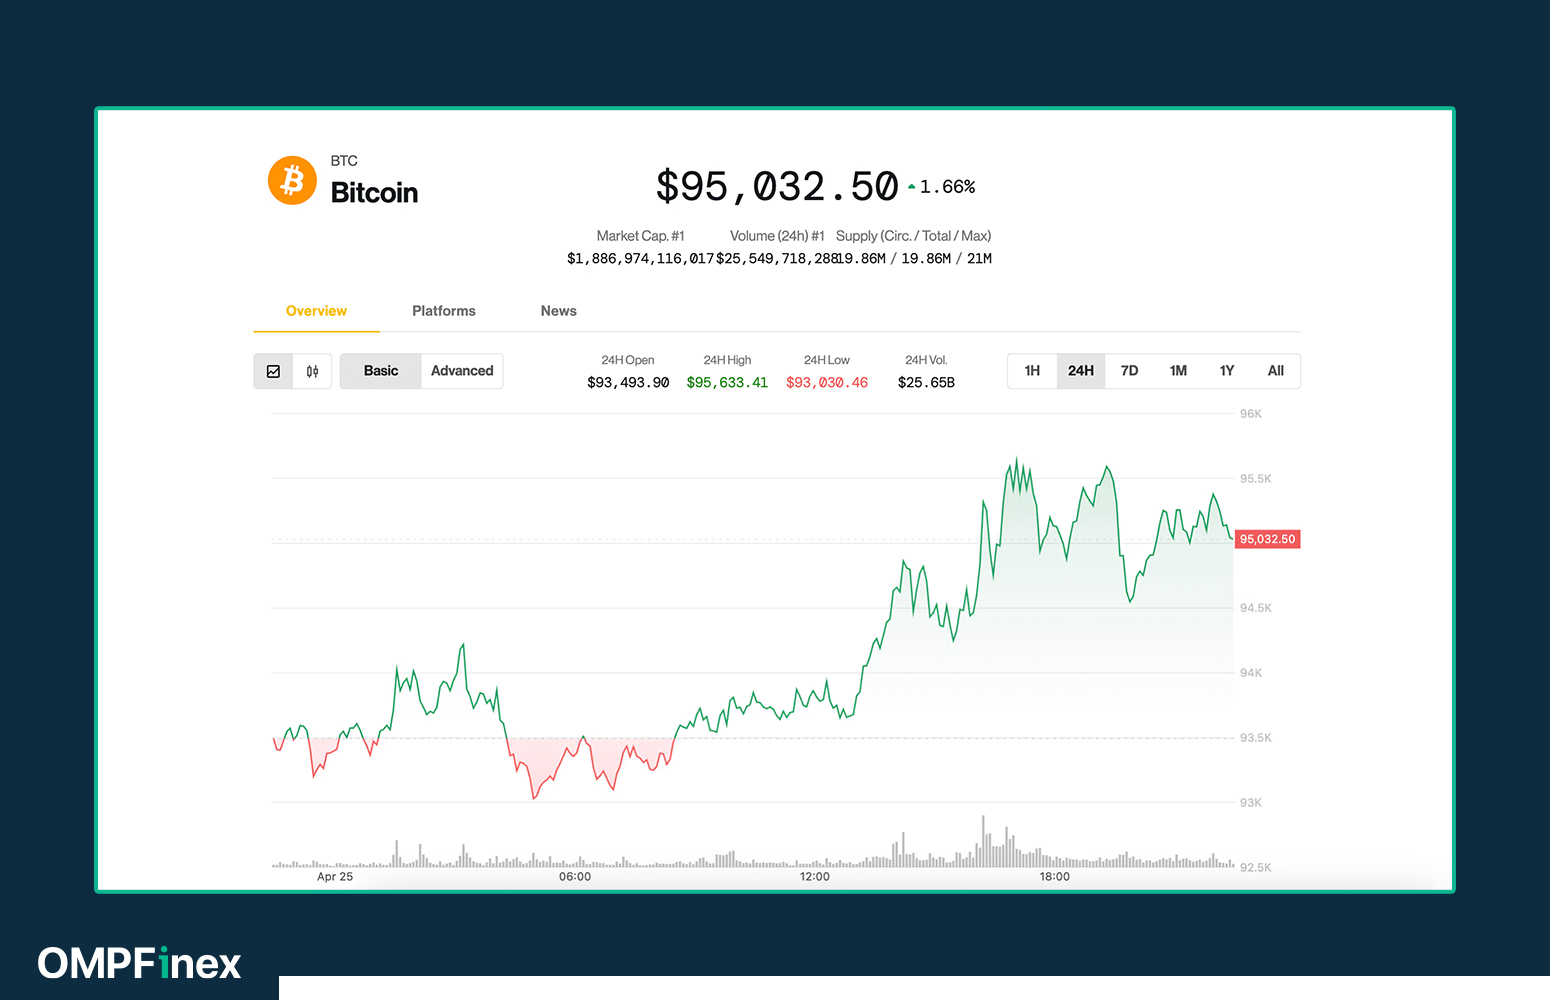Toggle Advanced chart mode
This screenshot has height=1000, width=1550.
[461, 370]
